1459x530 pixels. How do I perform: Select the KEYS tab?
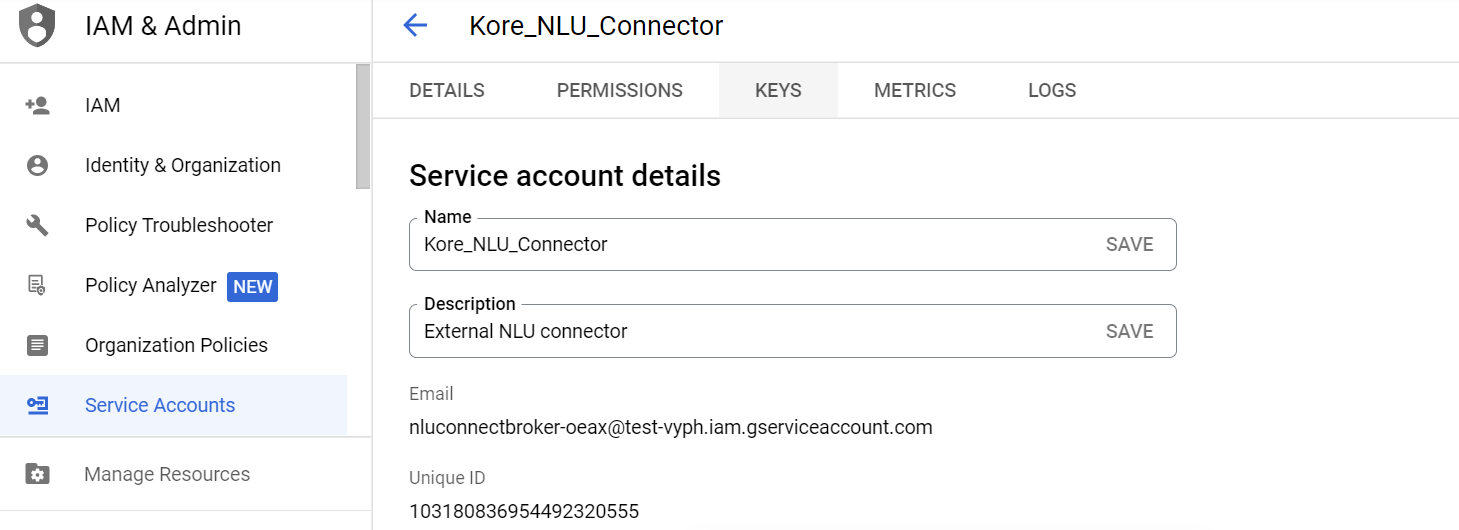[778, 91]
